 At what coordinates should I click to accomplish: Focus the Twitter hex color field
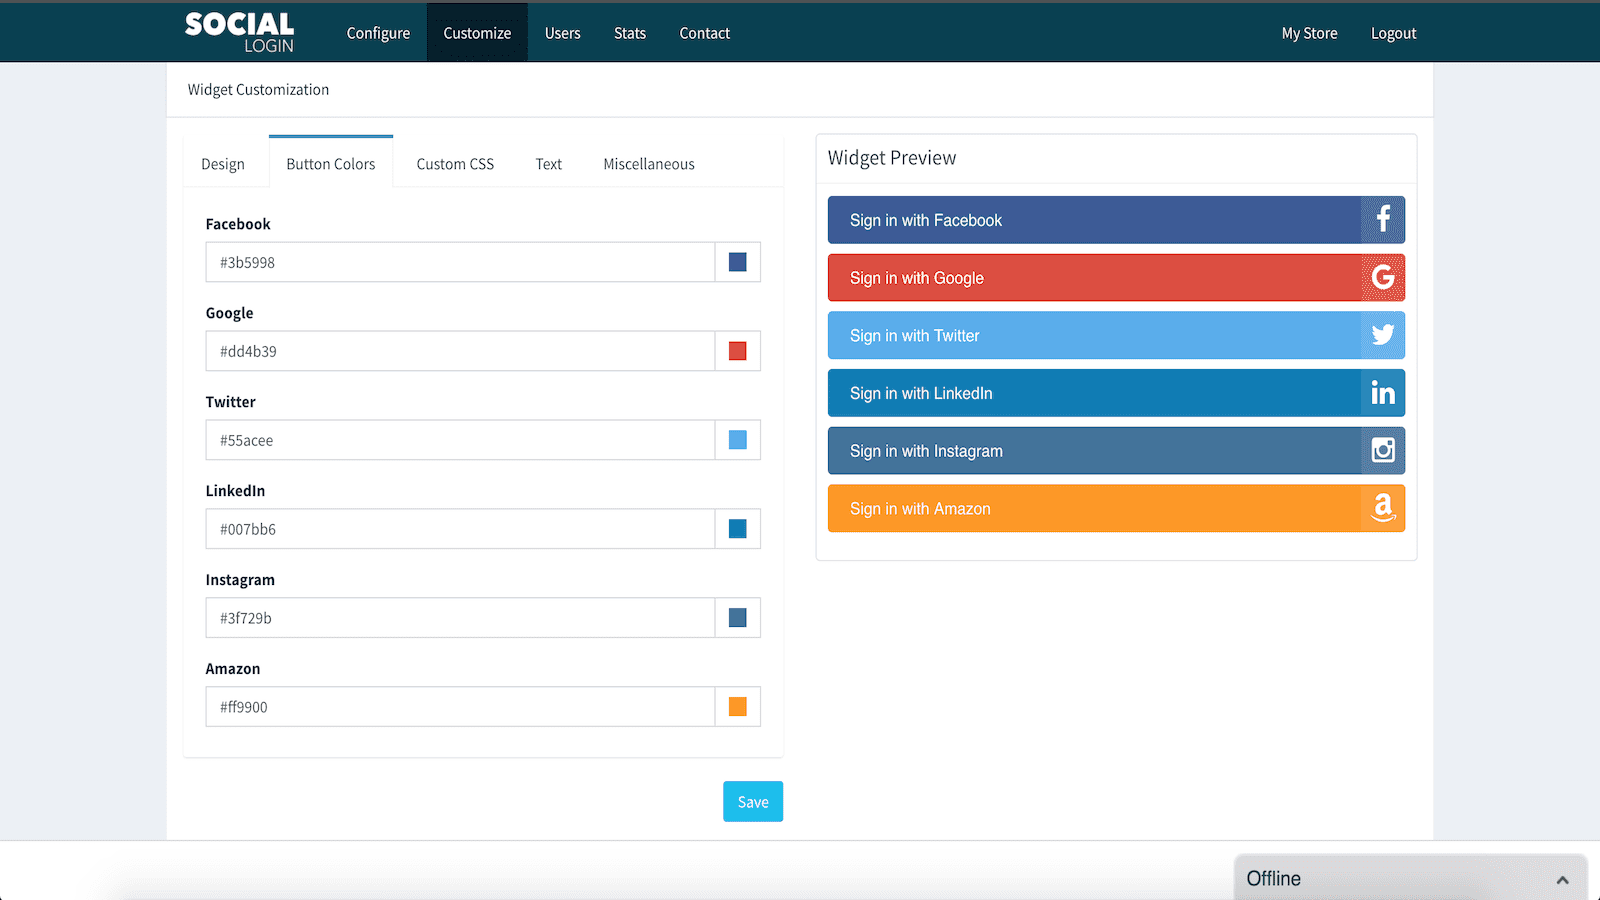[x=460, y=440]
